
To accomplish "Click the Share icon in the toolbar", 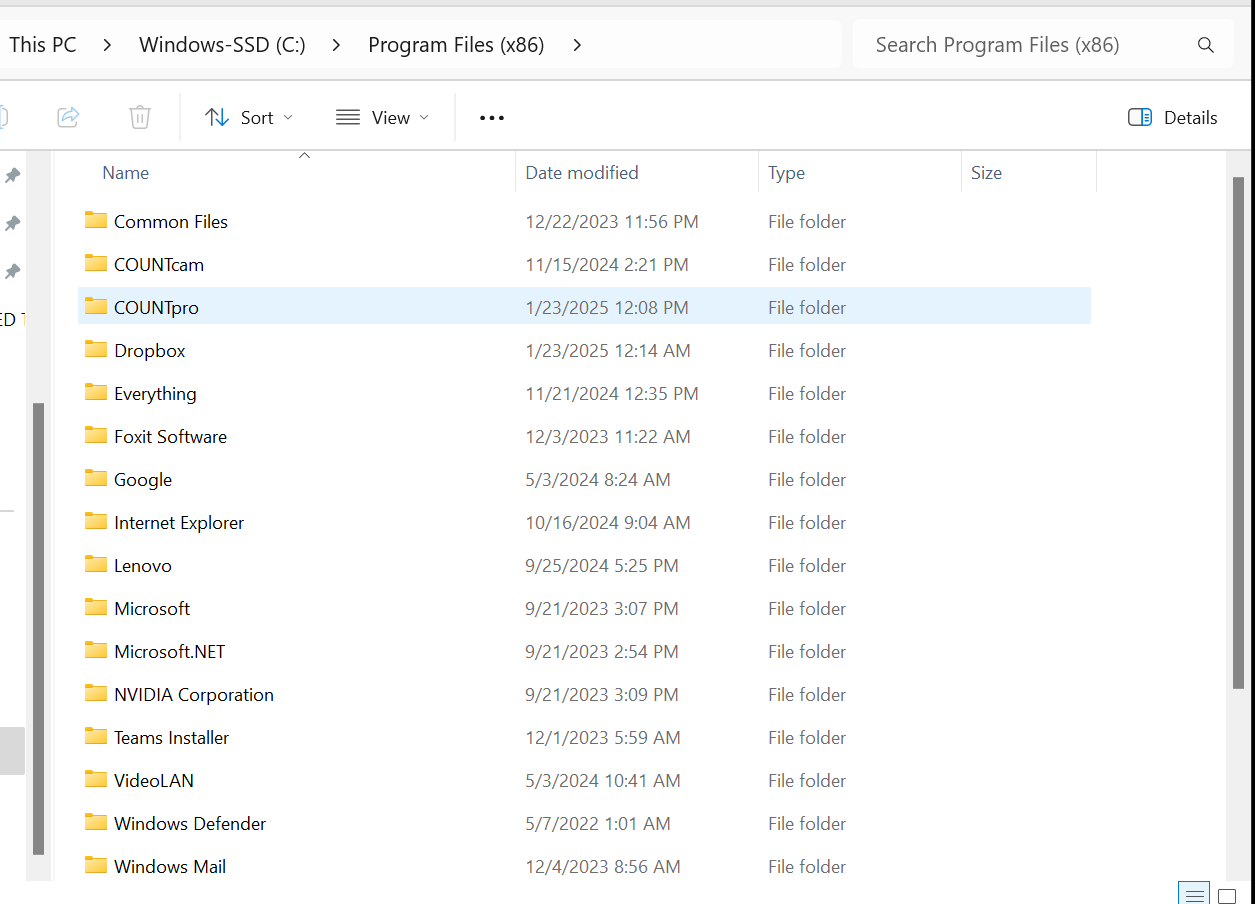I will [x=68, y=117].
